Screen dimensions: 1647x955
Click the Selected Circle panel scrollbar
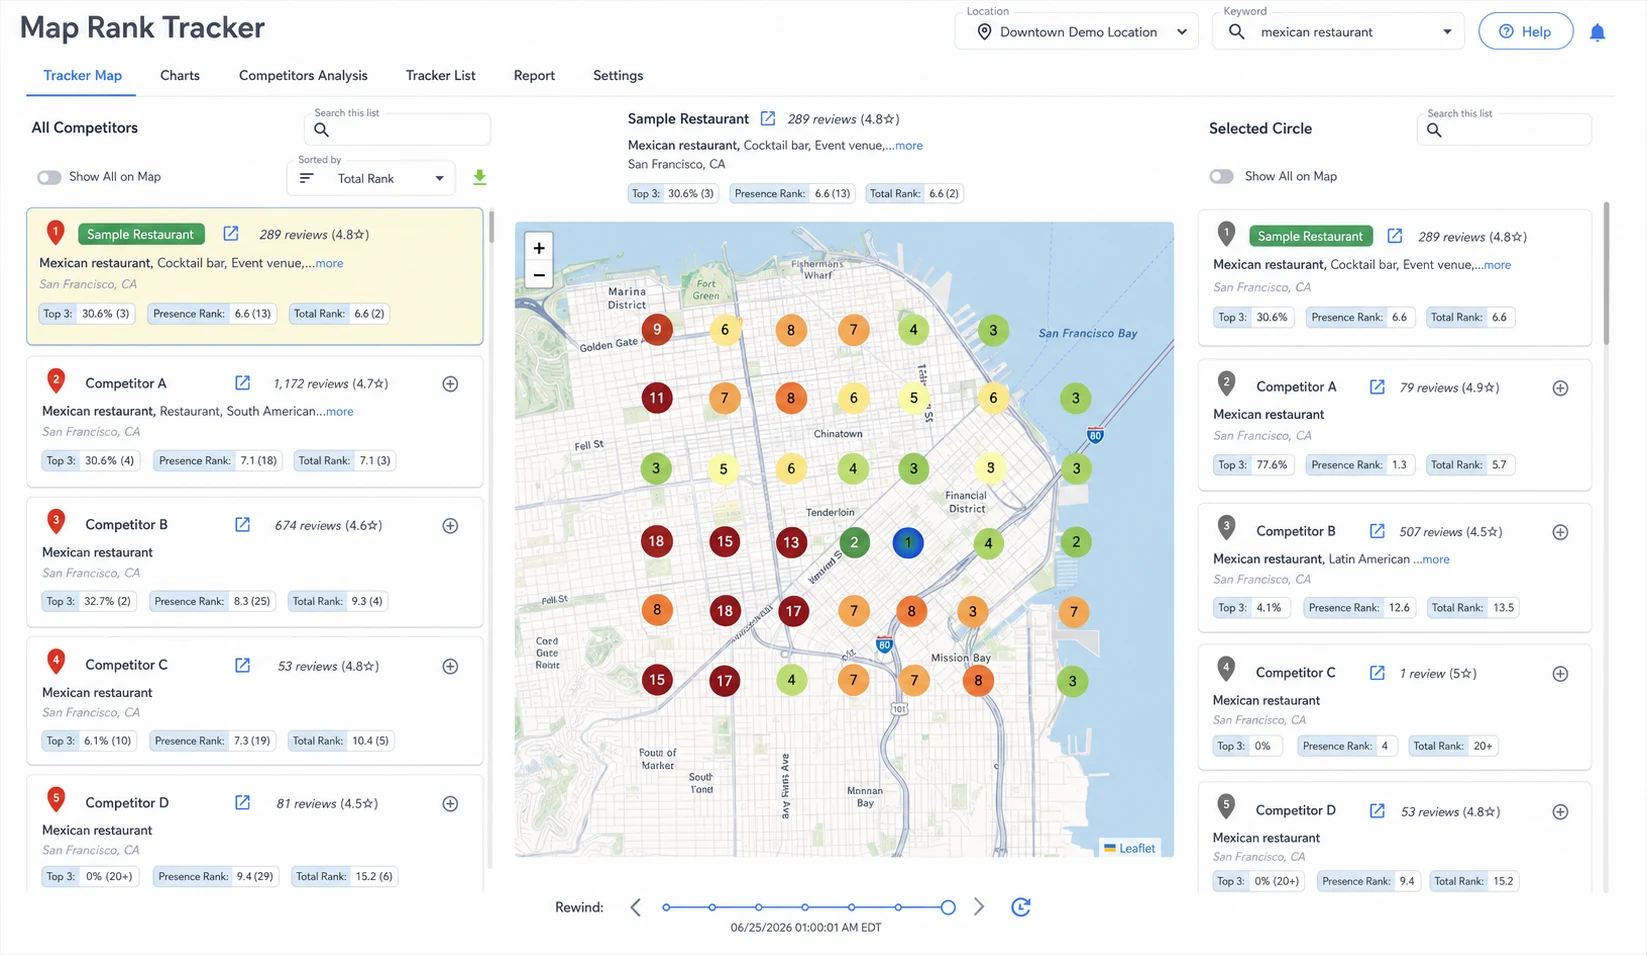(x=1606, y=273)
